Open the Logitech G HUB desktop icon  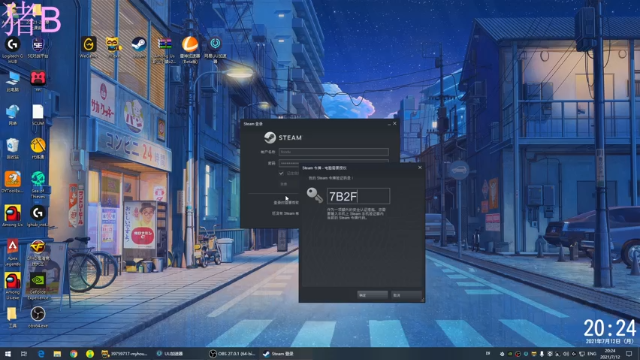(13, 44)
